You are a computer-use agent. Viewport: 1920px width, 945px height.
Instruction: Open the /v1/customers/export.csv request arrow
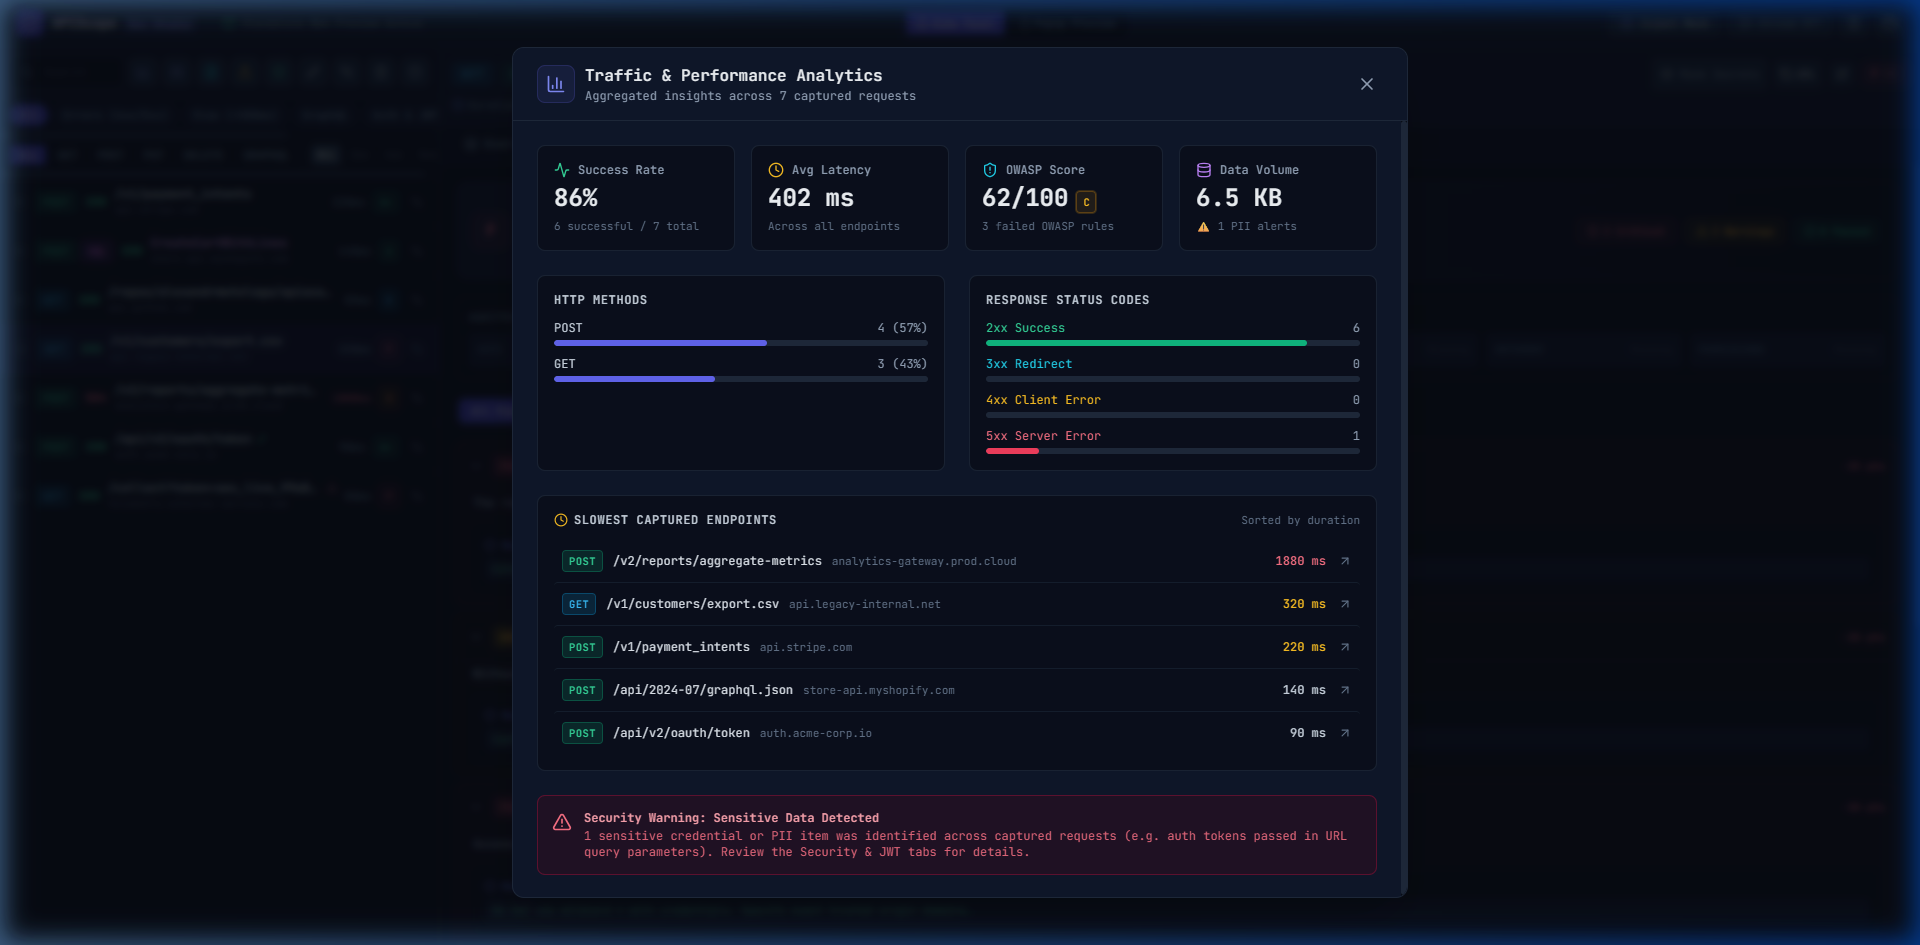[x=1345, y=604]
